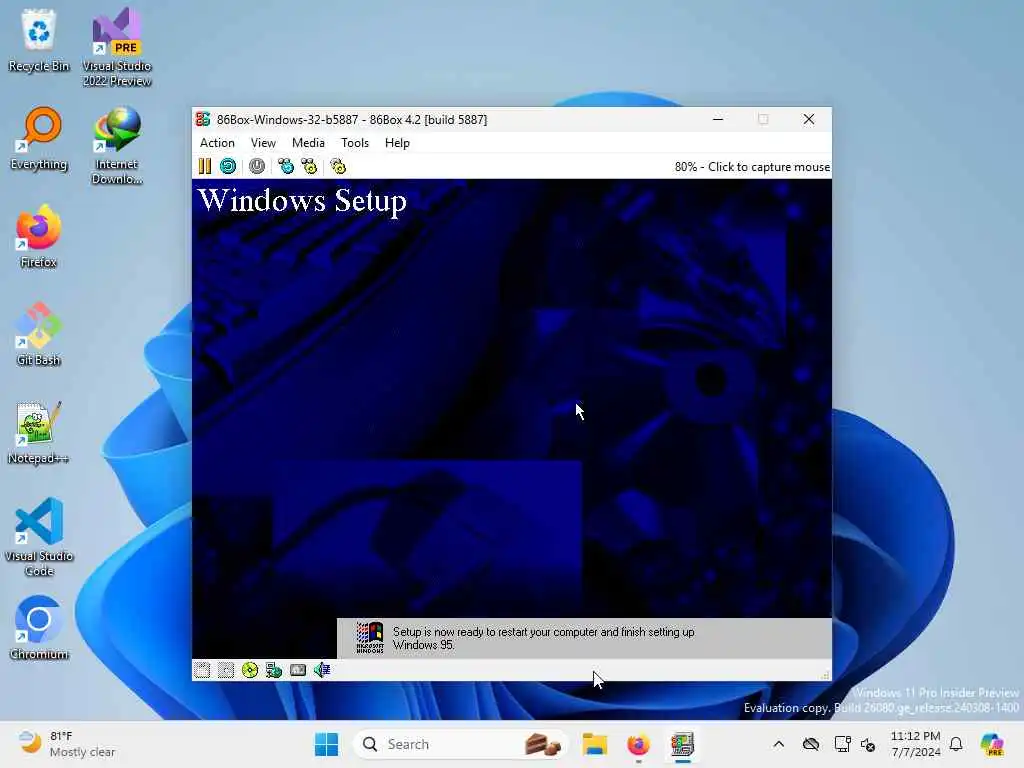Click the grey hard disk status icon
The width and height of the screenshot is (1024, 768).
pyautogui.click(x=298, y=670)
